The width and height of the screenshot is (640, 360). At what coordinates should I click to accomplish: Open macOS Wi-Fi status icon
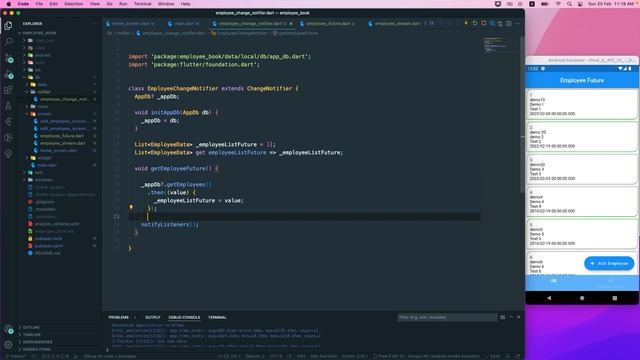[558, 4]
